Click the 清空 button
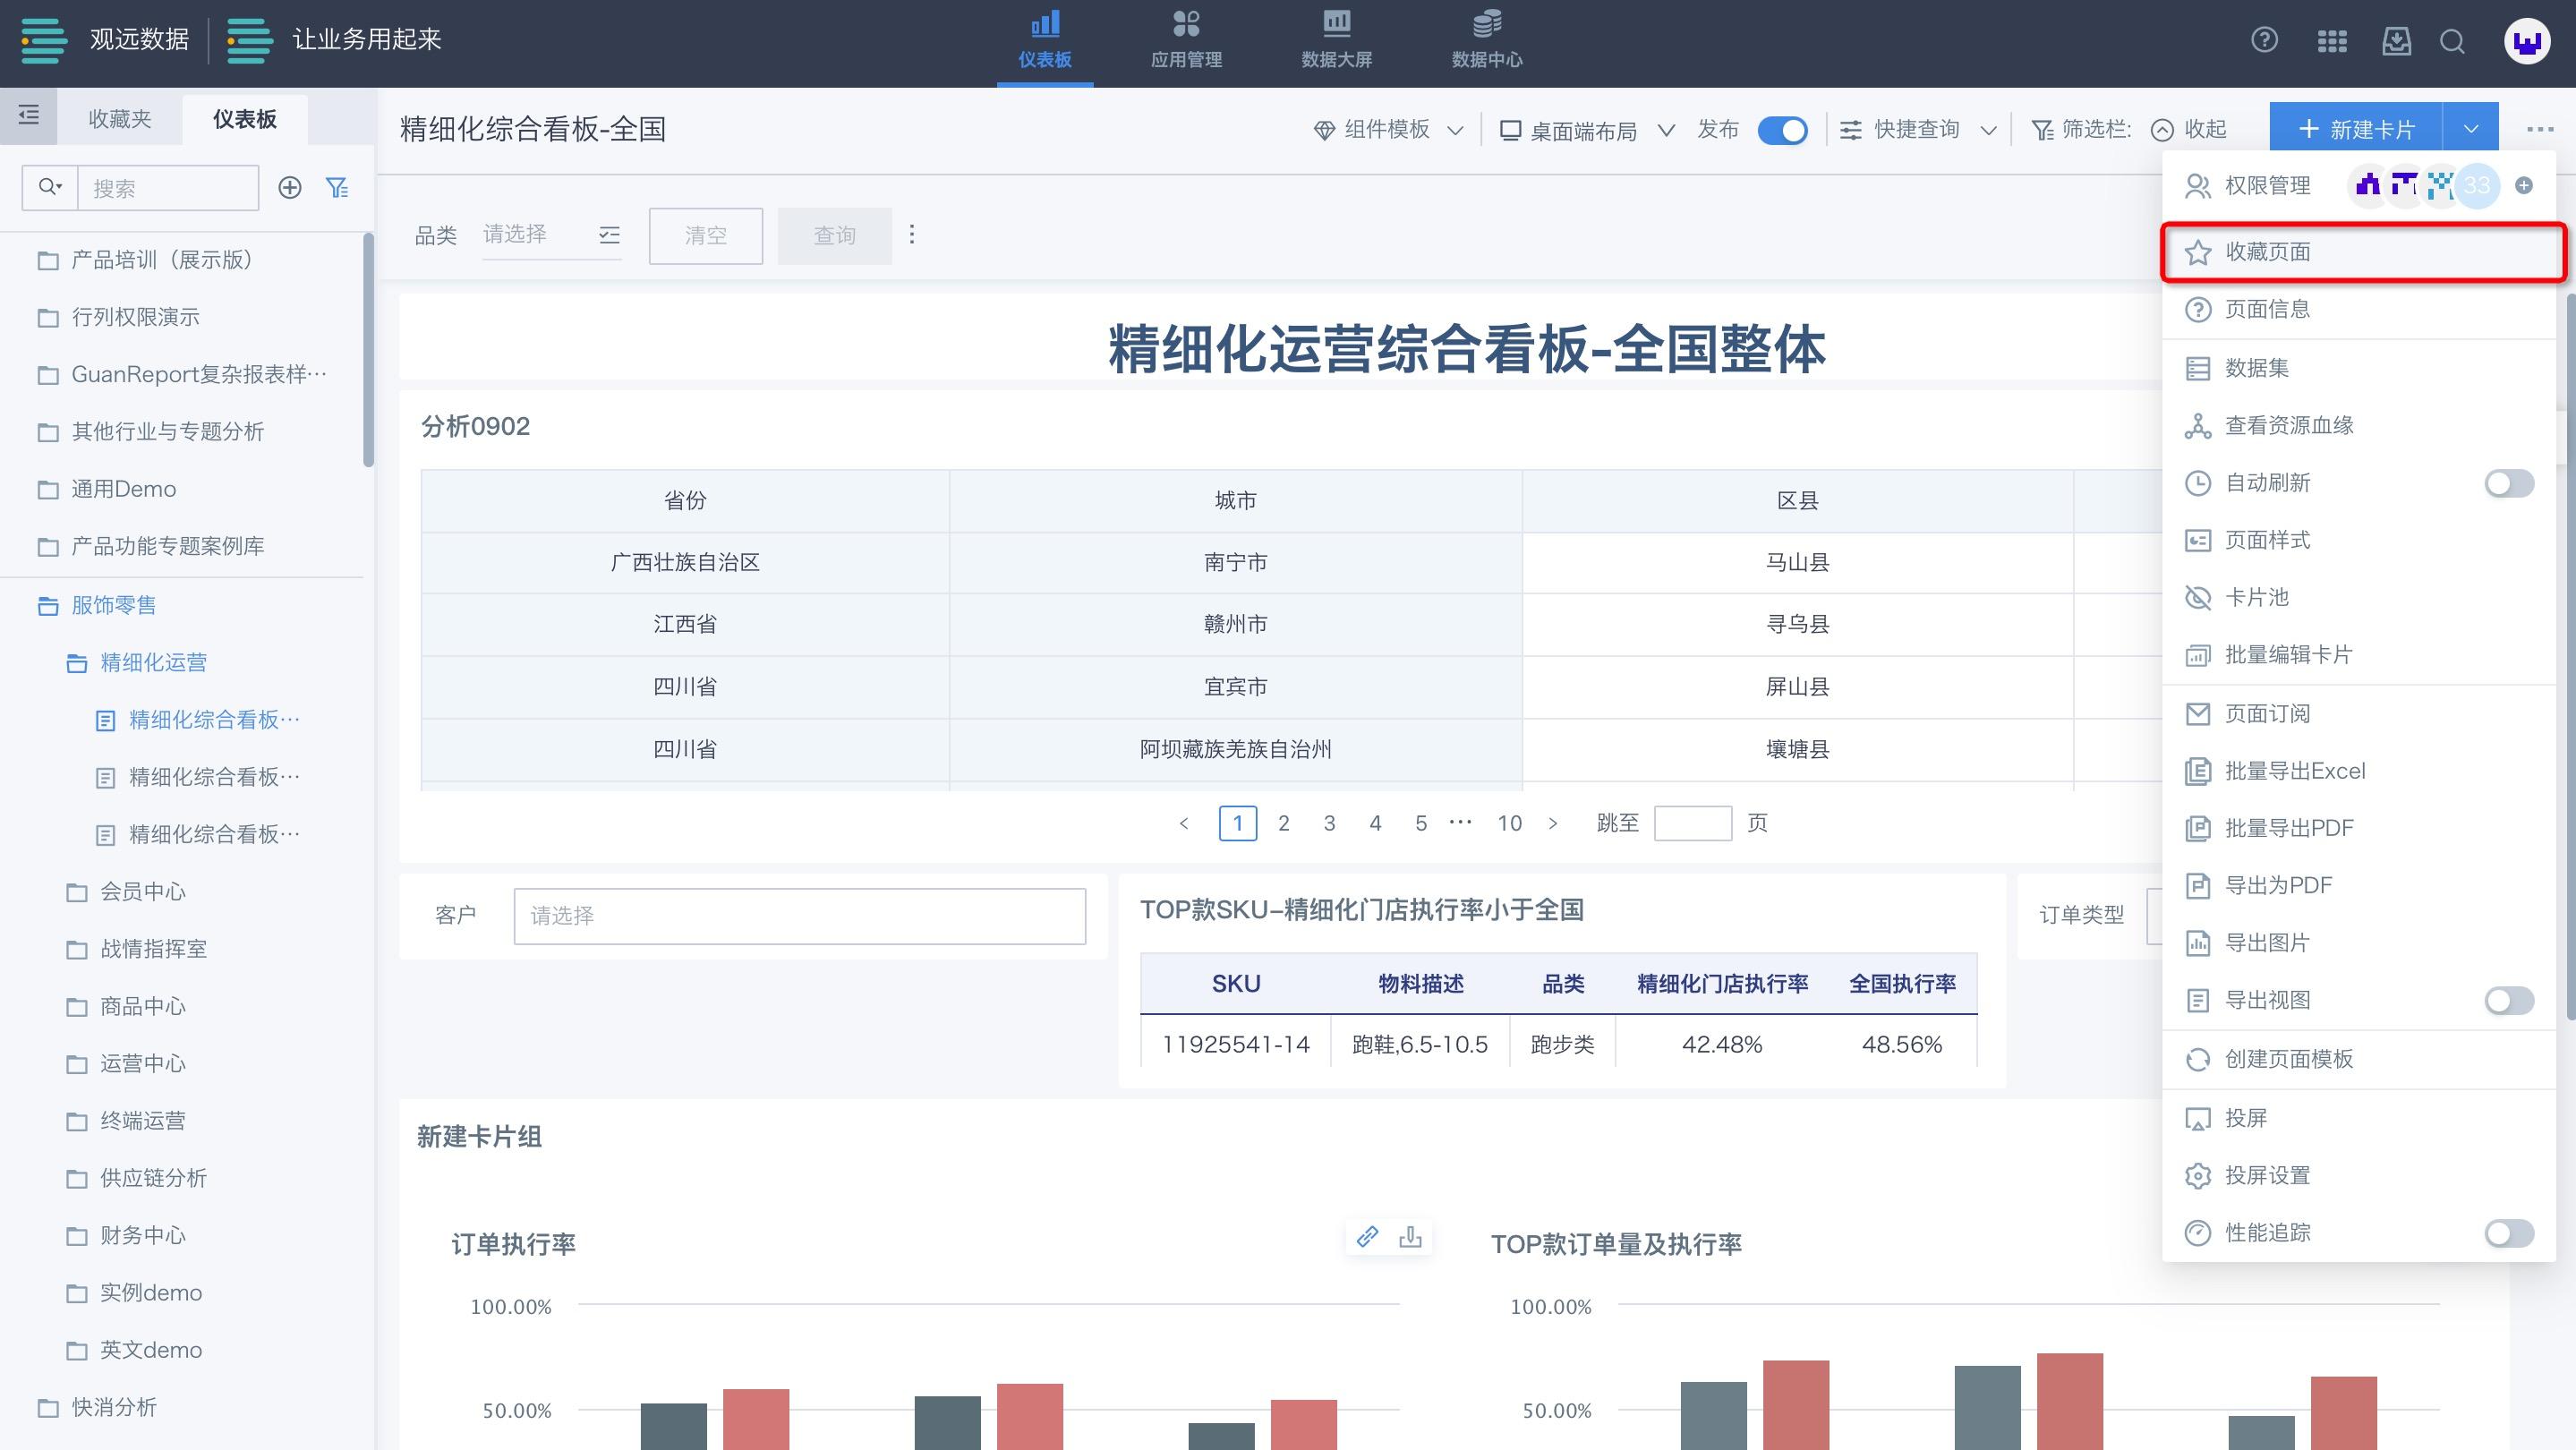The width and height of the screenshot is (2576, 1450). tap(706, 236)
